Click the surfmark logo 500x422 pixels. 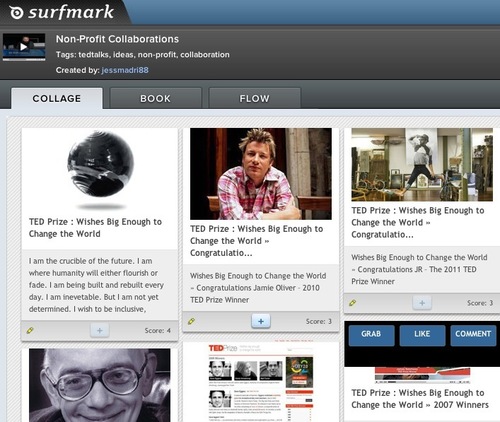(x=62, y=12)
